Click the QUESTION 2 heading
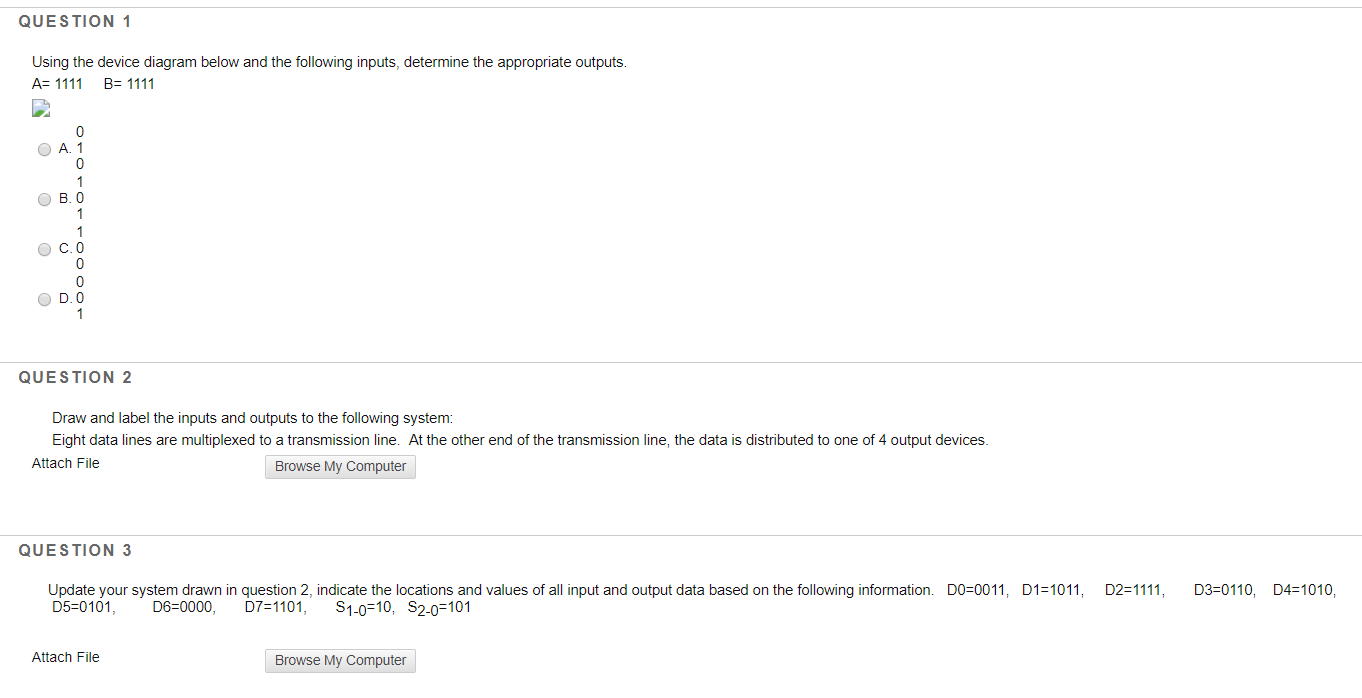 point(75,377)
